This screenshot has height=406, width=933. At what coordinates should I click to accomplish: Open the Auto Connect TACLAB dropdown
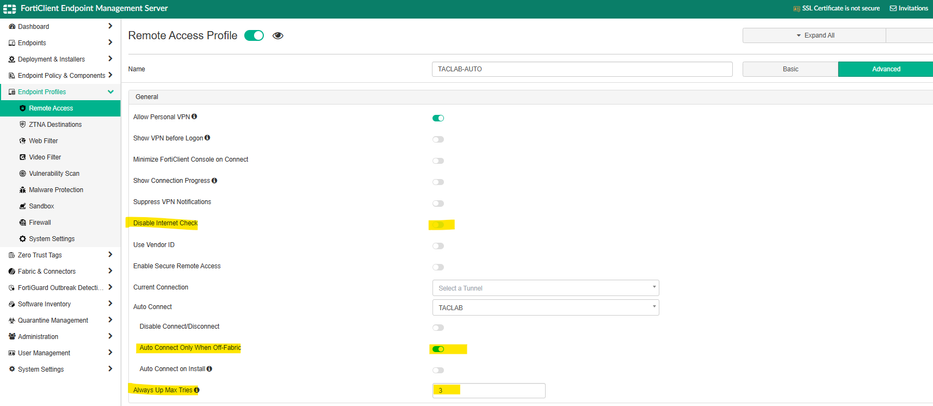[x=546, y=308]
